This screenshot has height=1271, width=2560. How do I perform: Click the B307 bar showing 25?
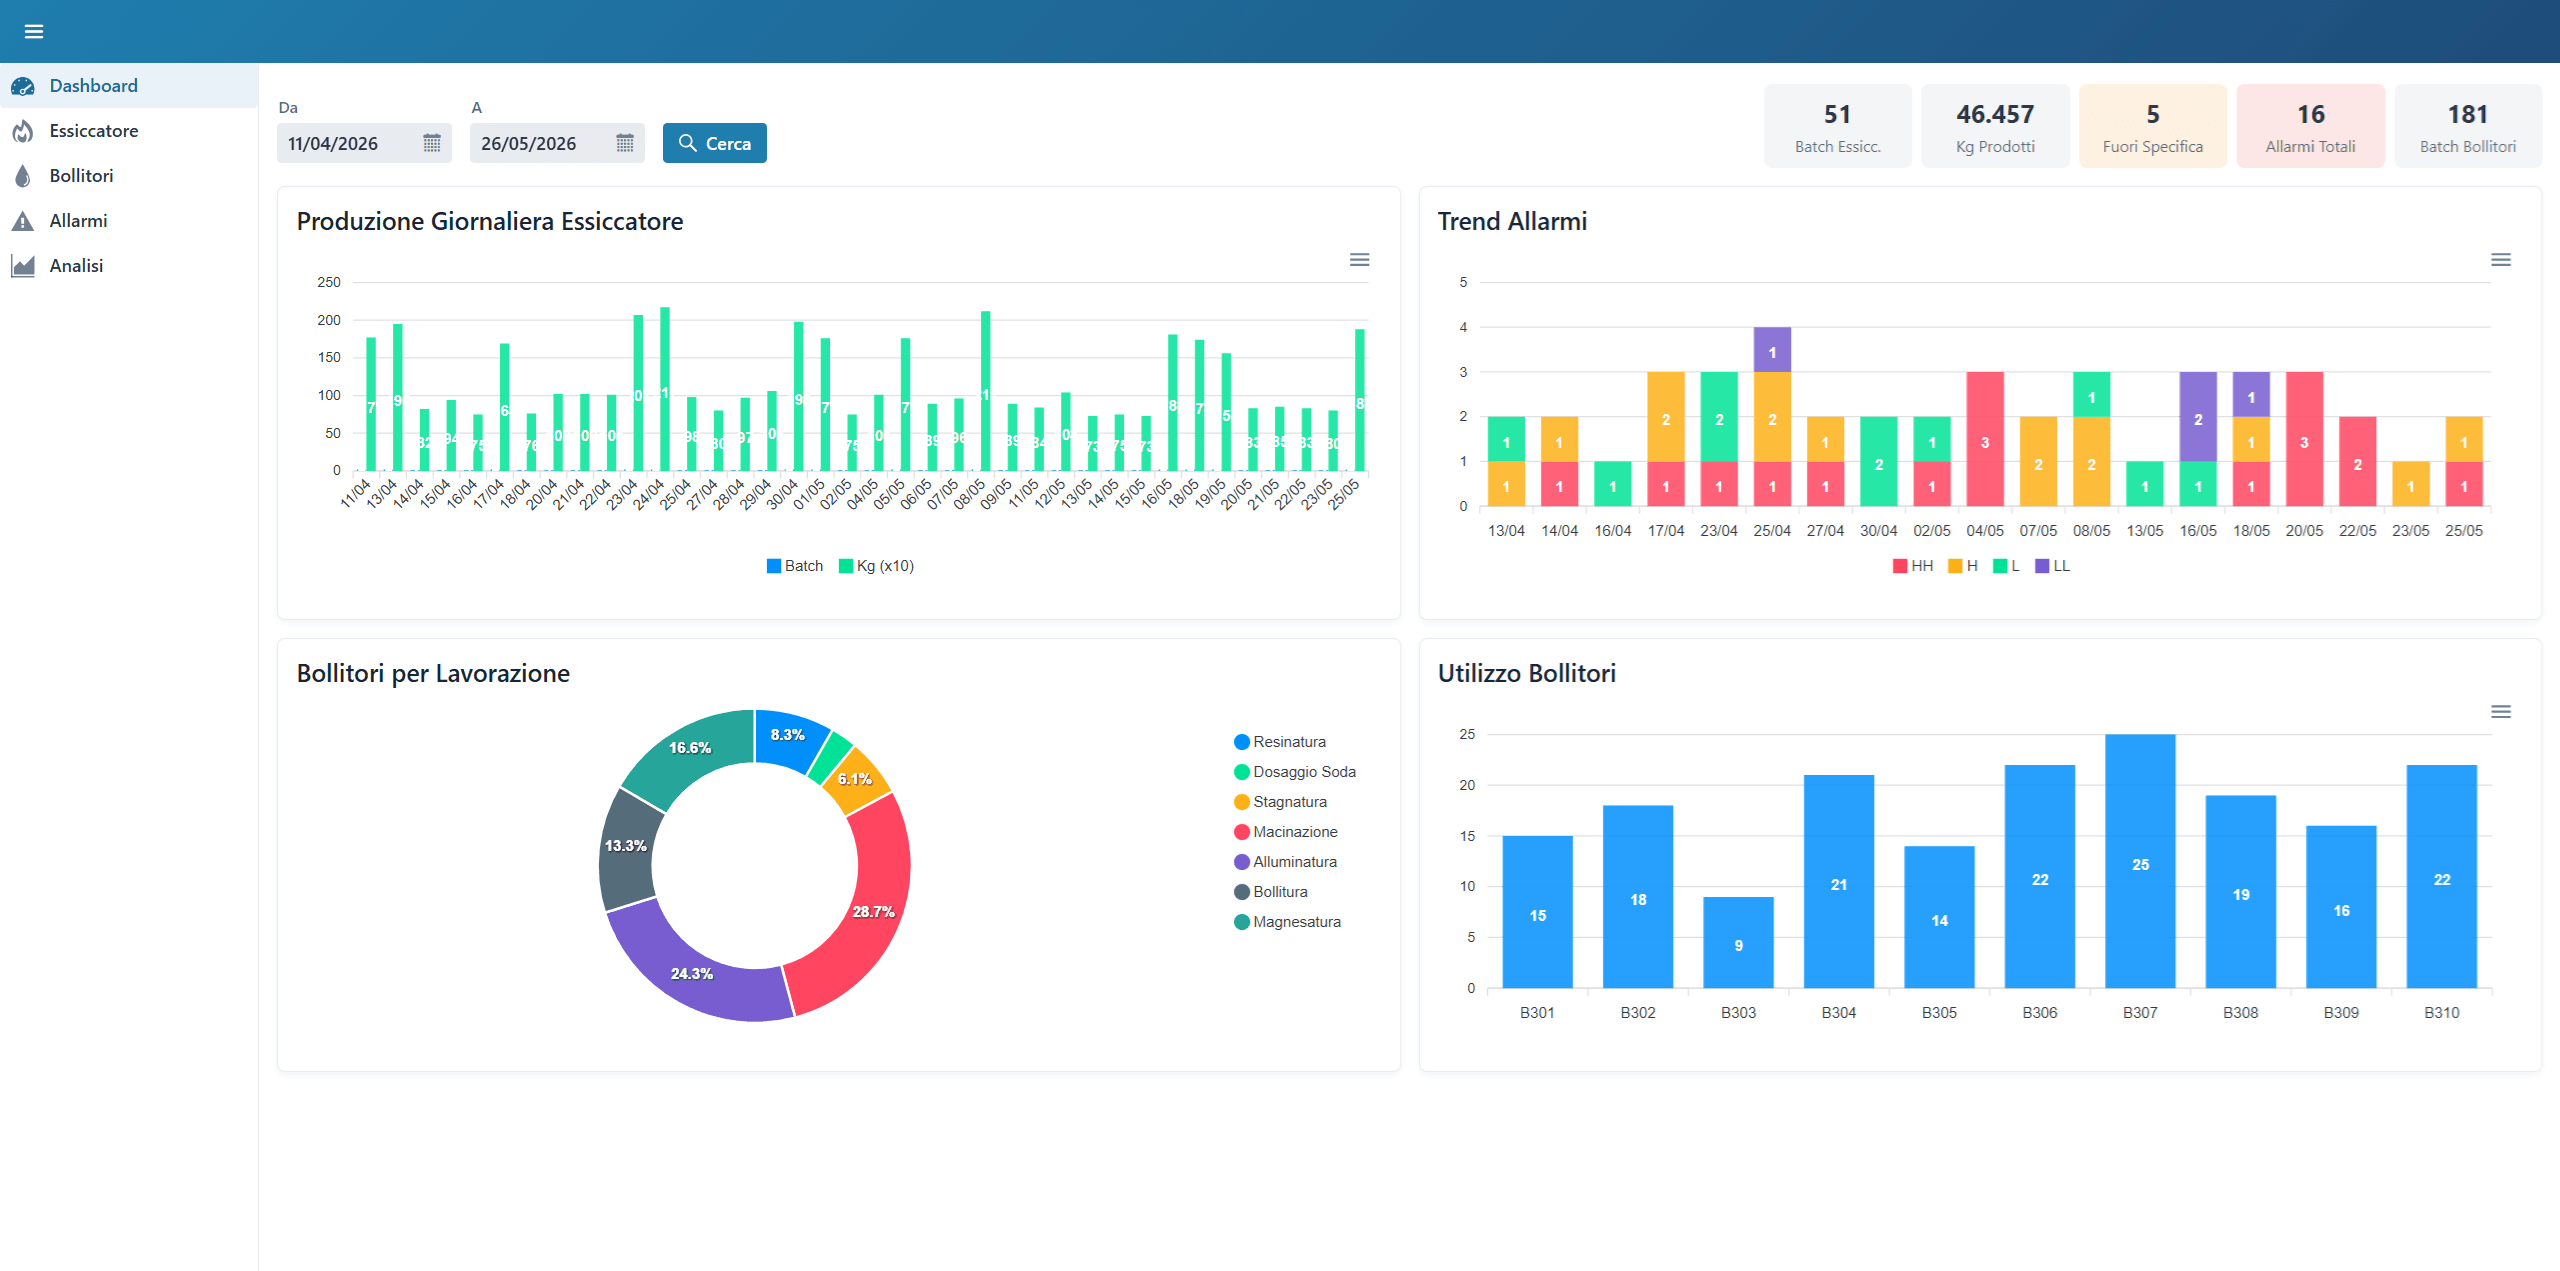pos(2140,861)
